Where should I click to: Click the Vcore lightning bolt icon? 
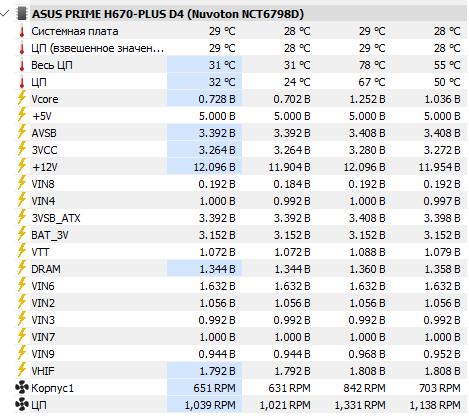point(22,99)
